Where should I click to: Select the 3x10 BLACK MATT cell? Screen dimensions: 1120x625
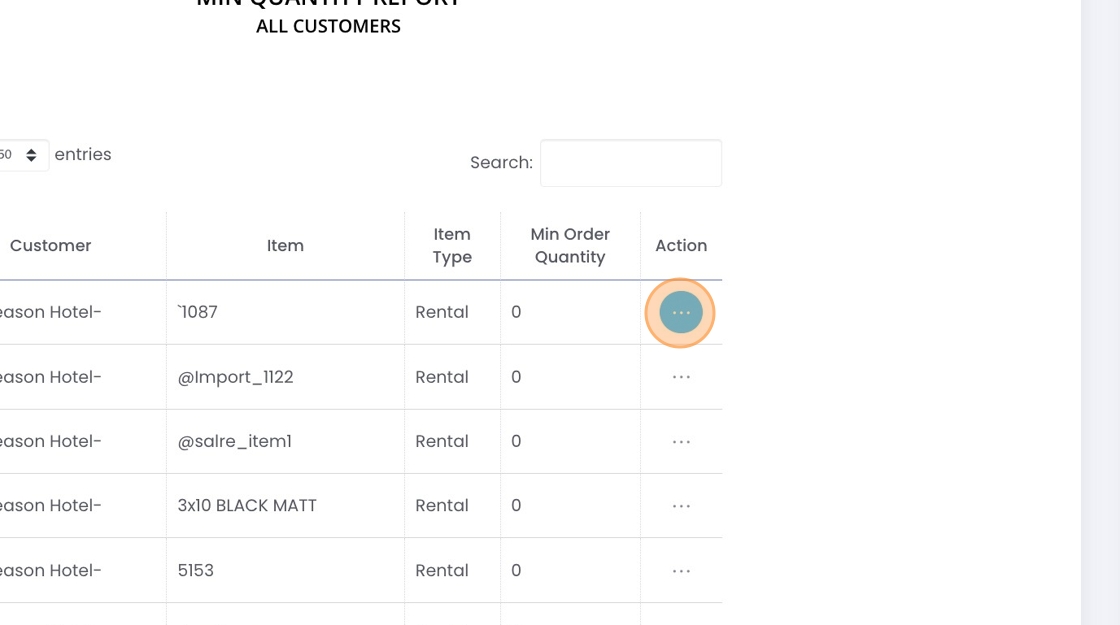pos(247,506)
